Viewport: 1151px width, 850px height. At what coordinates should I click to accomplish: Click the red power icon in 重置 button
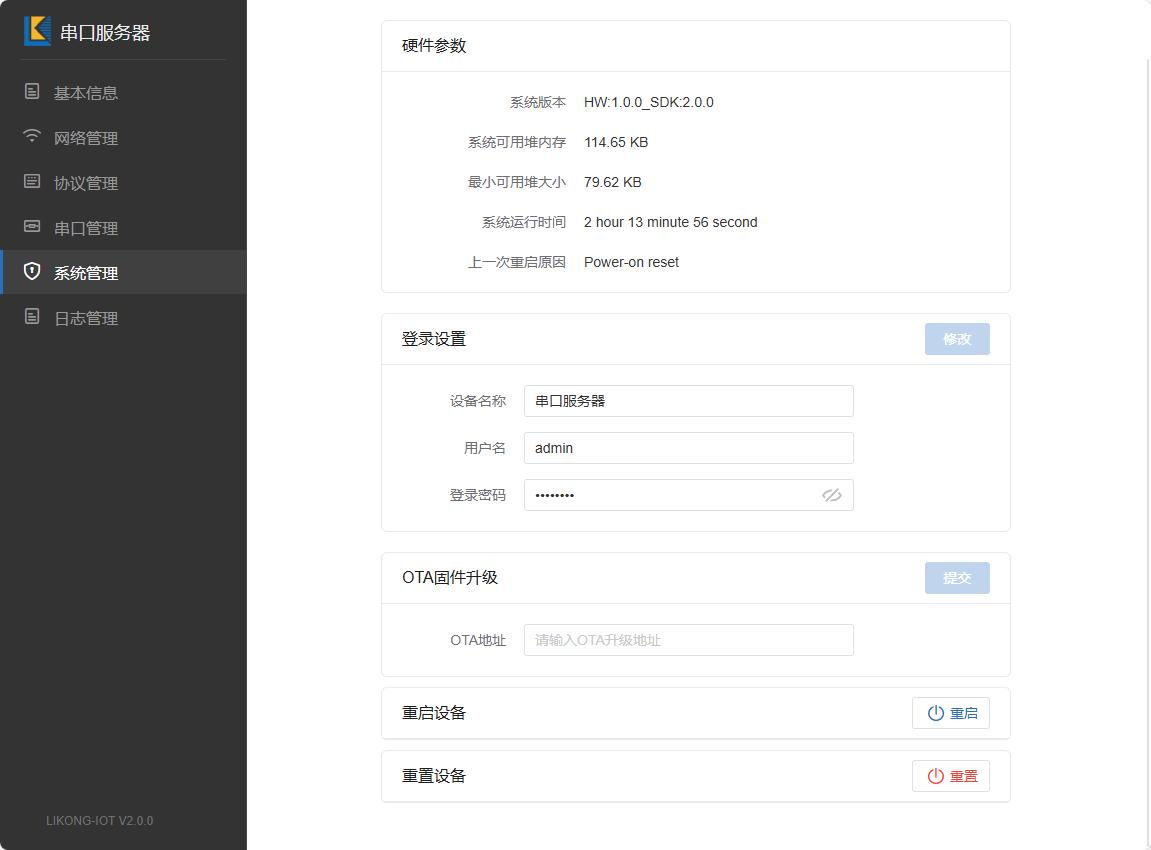(935, 777)
